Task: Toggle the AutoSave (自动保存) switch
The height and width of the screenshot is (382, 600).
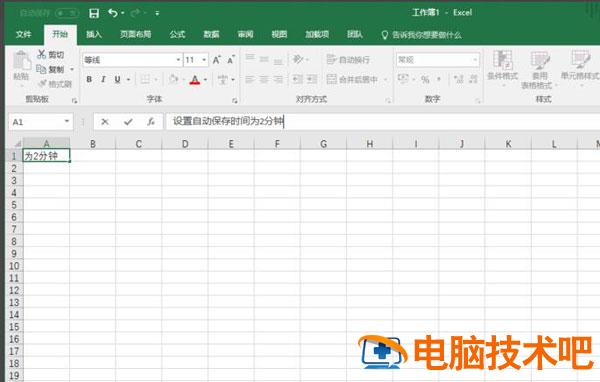Action: click(67, 13)
